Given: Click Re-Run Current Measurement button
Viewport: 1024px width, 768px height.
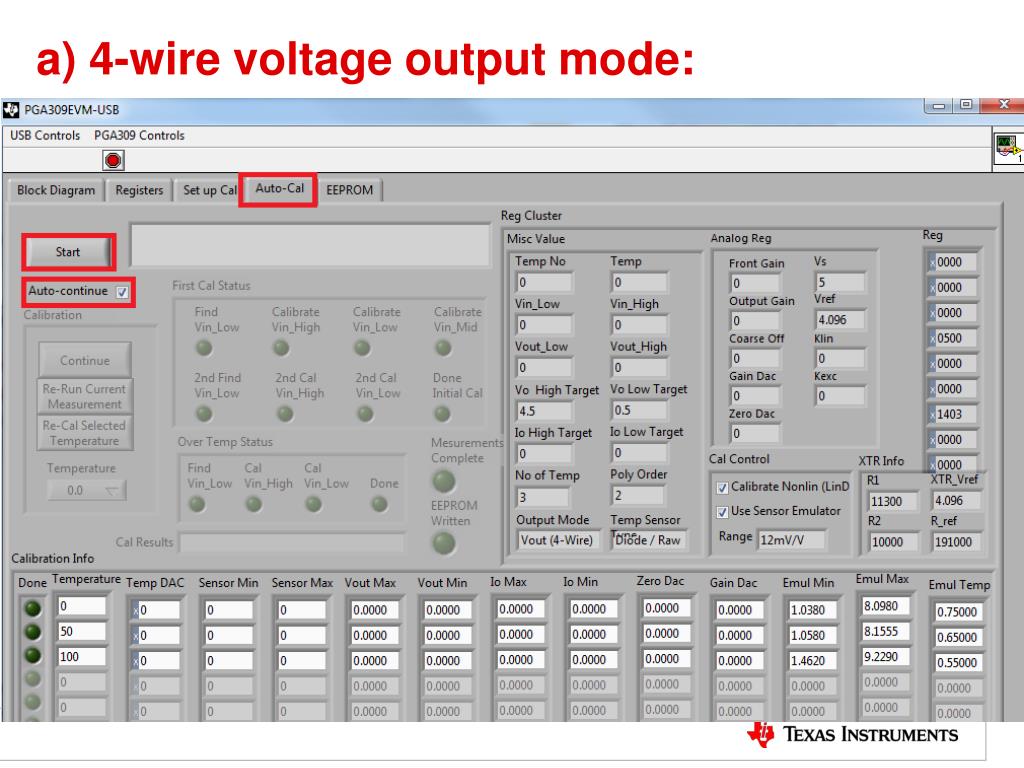Looking at the screenshot, I should tap(85, 396).
